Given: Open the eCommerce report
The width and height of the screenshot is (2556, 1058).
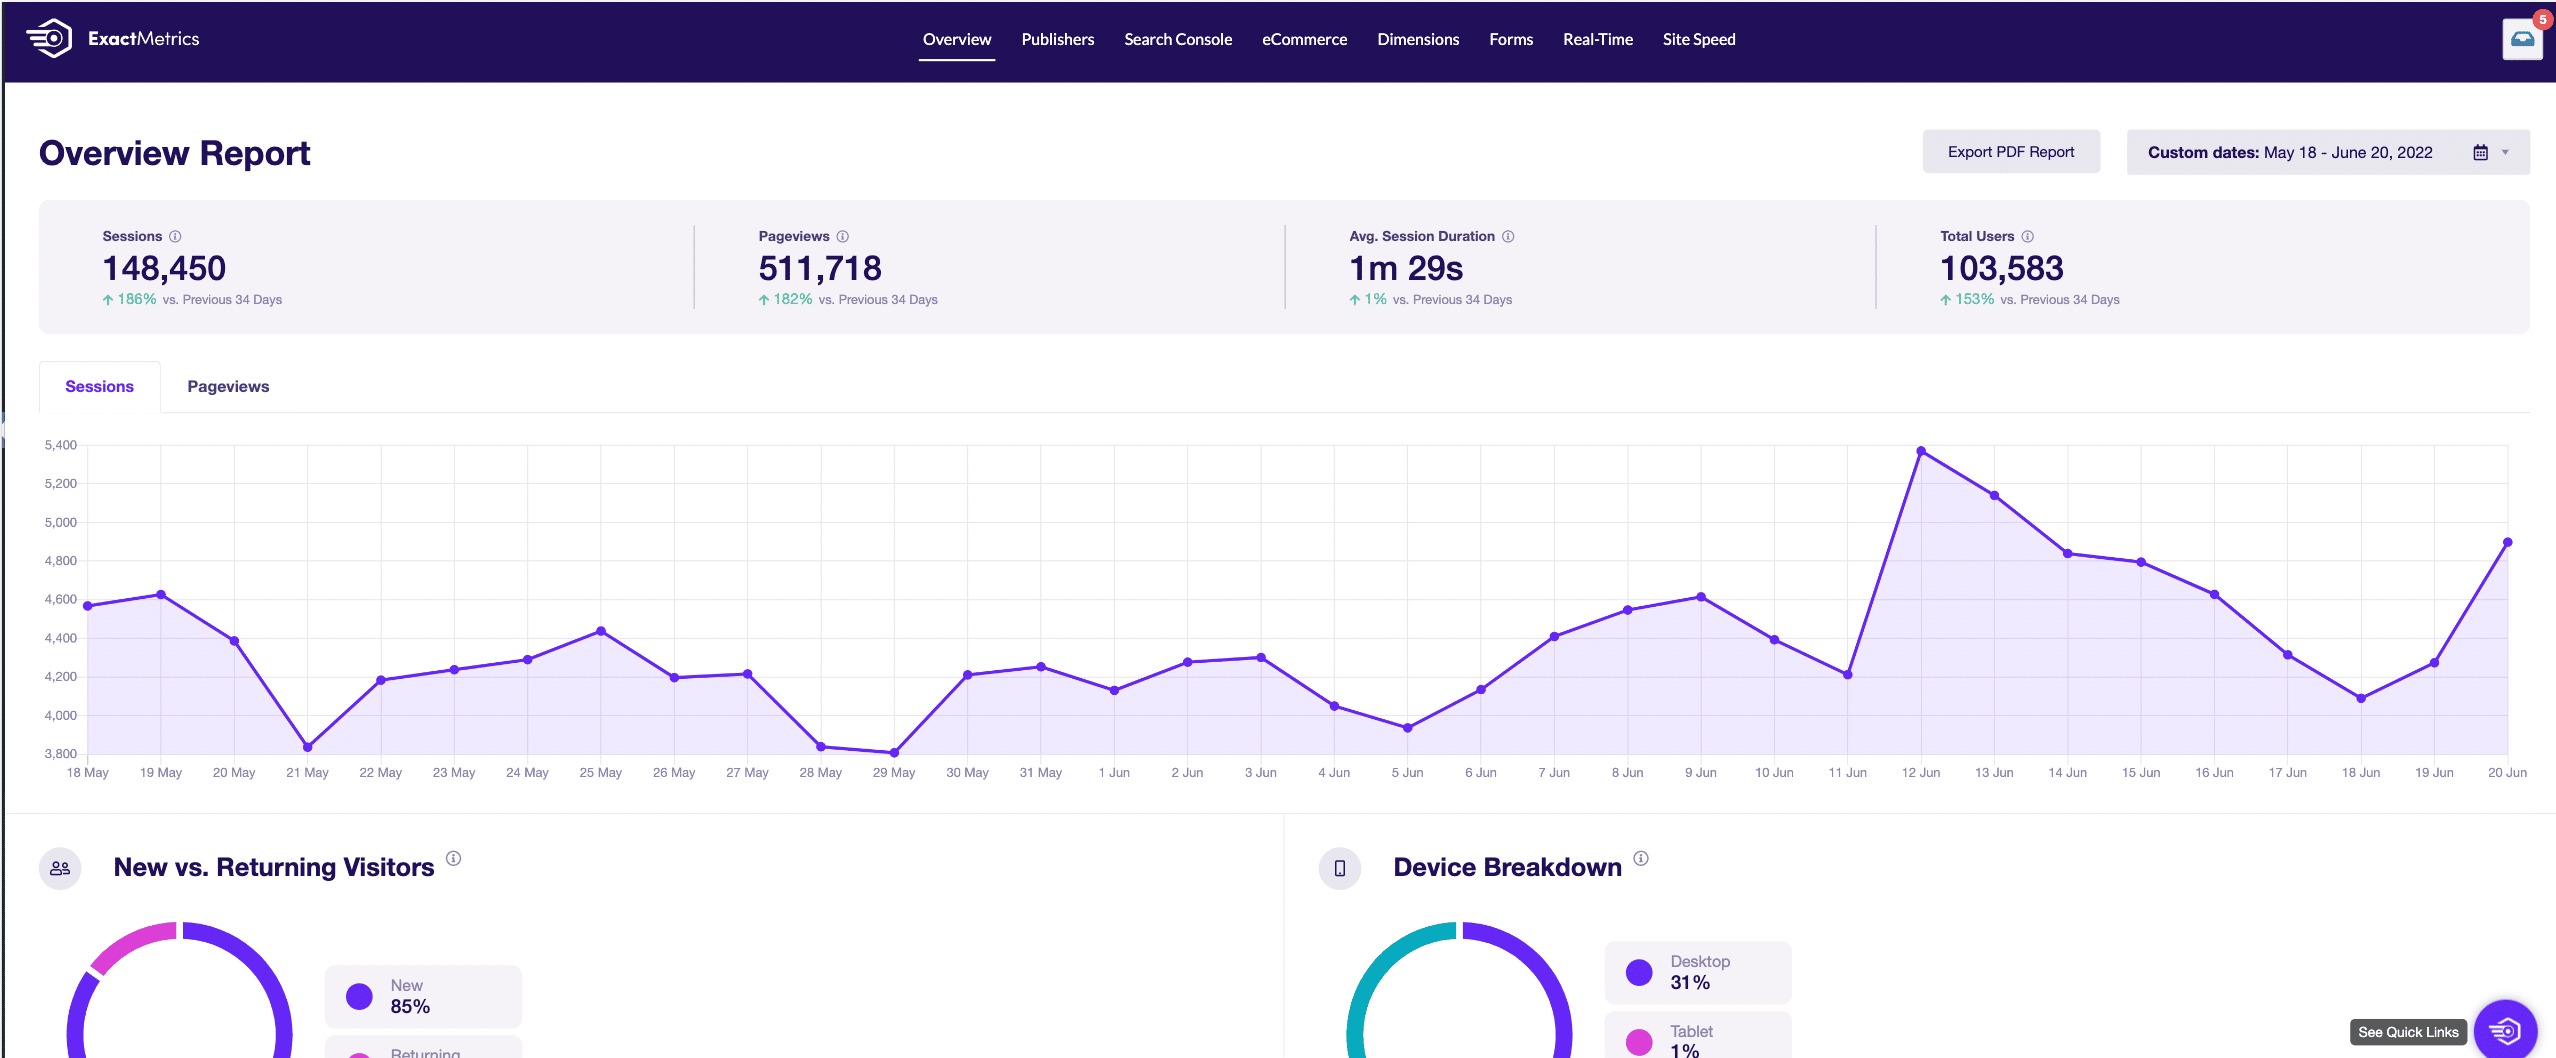Looking at the screenshot, I should (x=1304, y=39).
